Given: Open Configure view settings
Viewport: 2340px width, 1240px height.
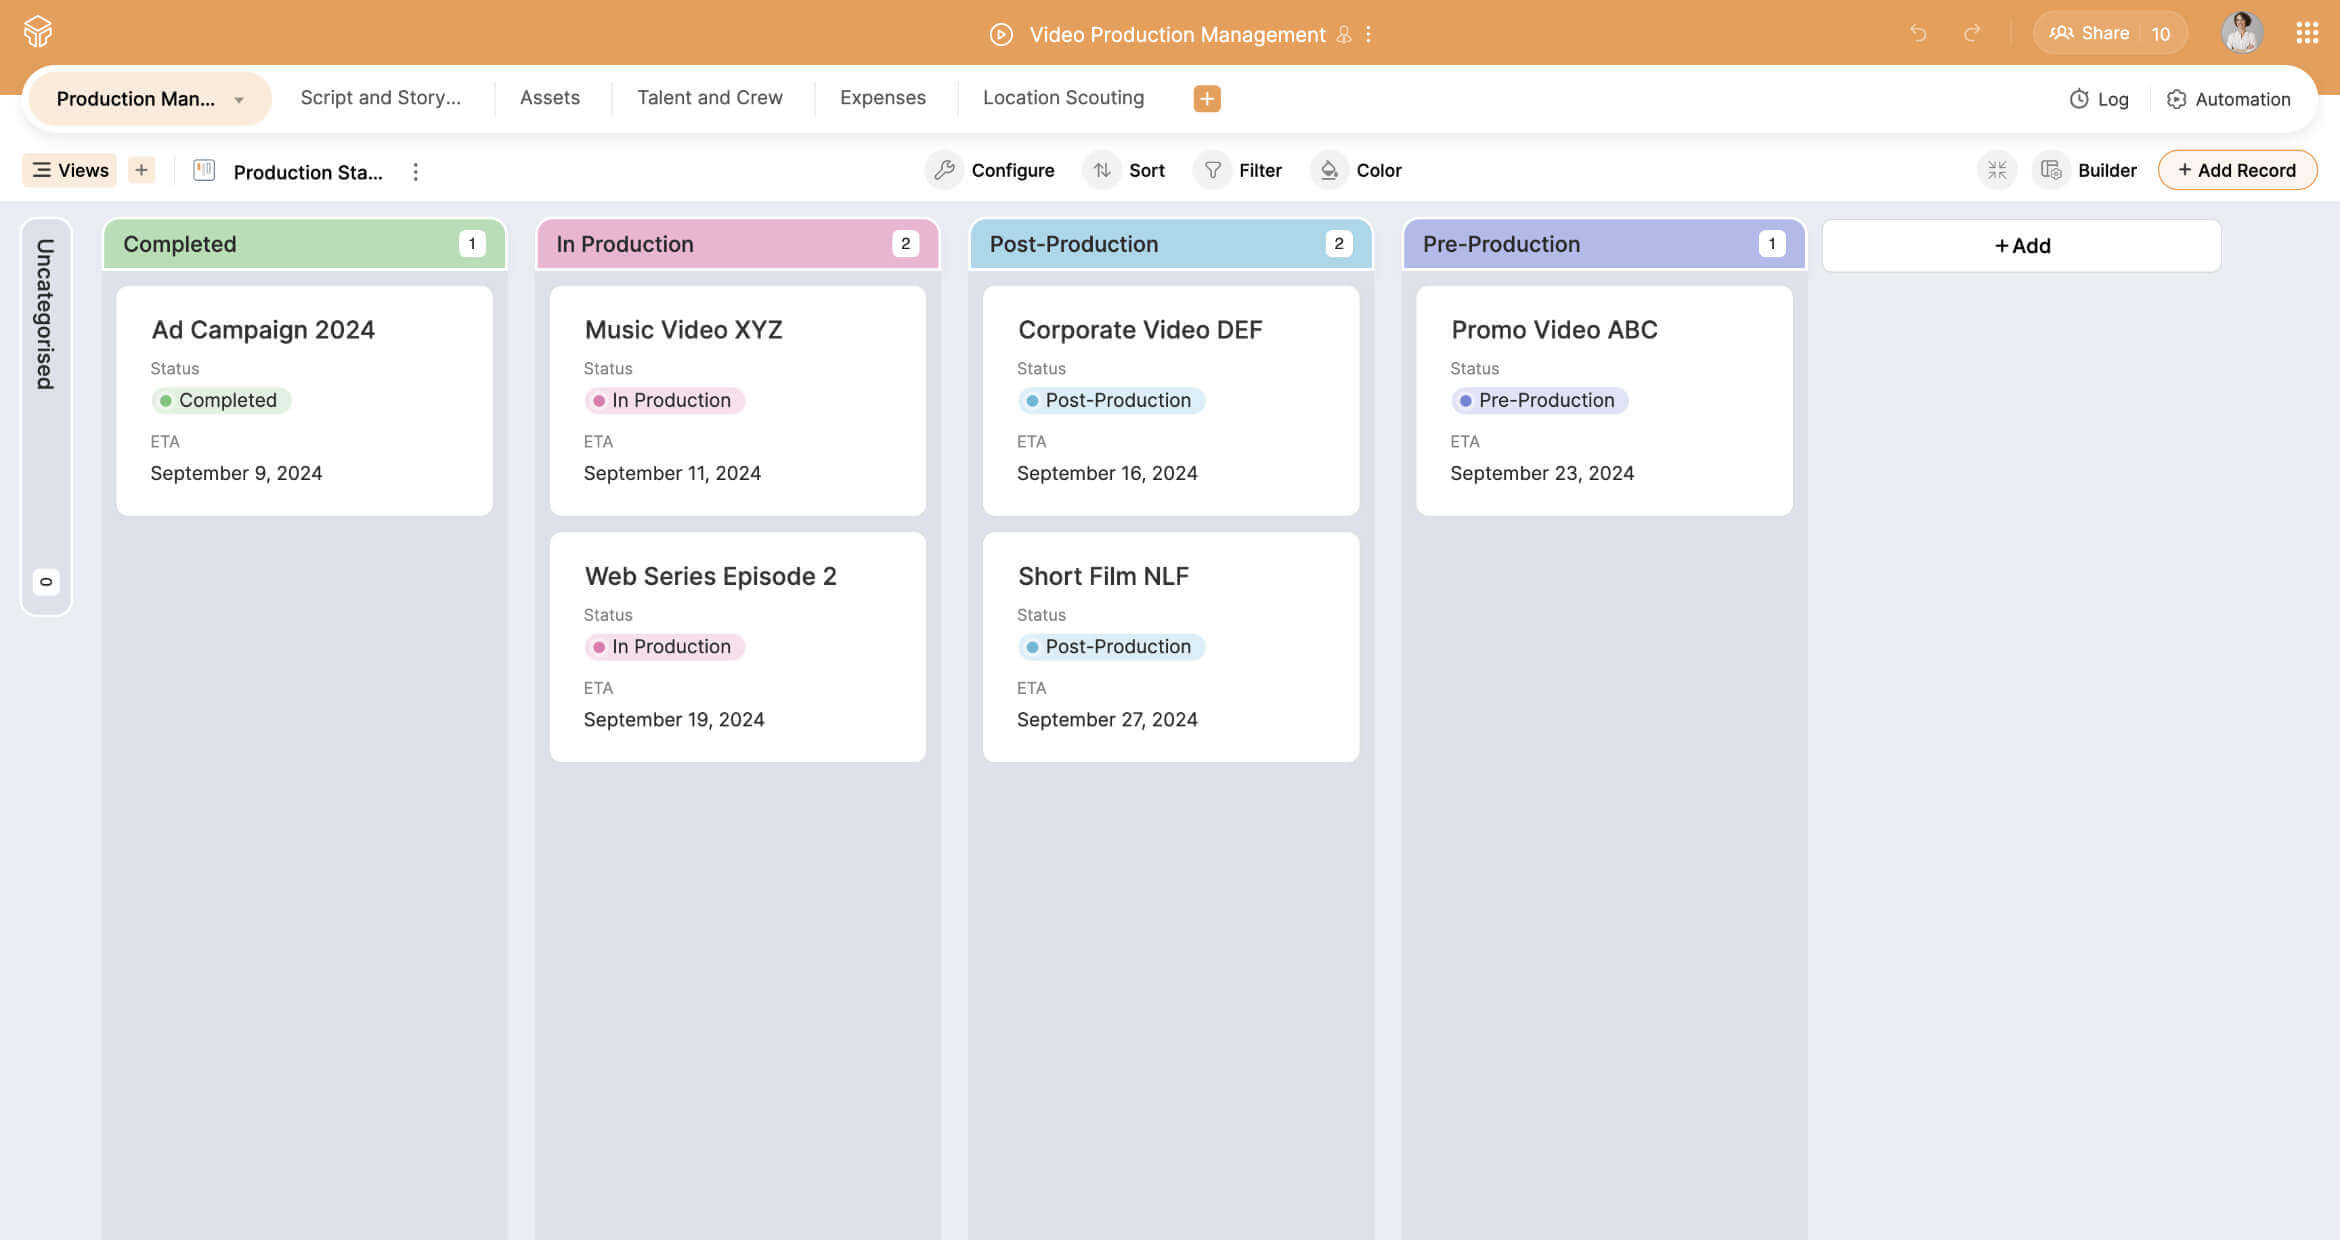Looking at the screenshot, I should click(x=991, y=170).
